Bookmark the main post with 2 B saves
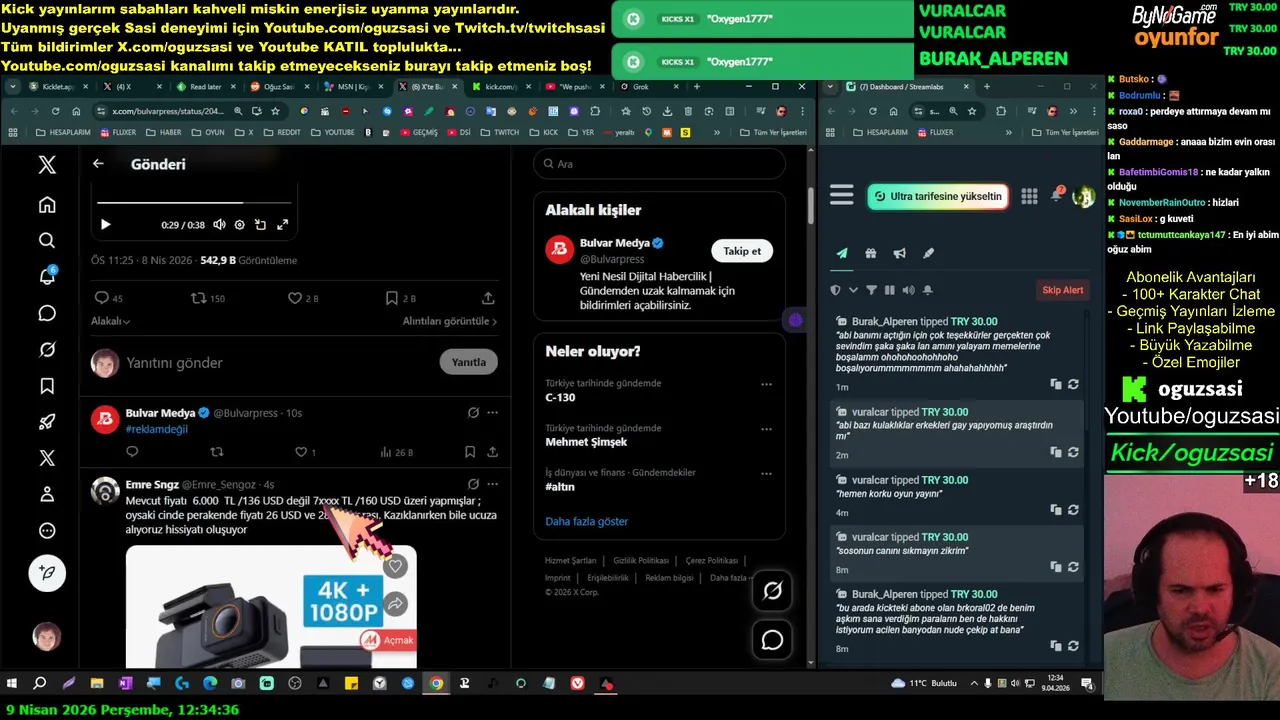Screen dimensions: 1280x720 tap(392, 298)
